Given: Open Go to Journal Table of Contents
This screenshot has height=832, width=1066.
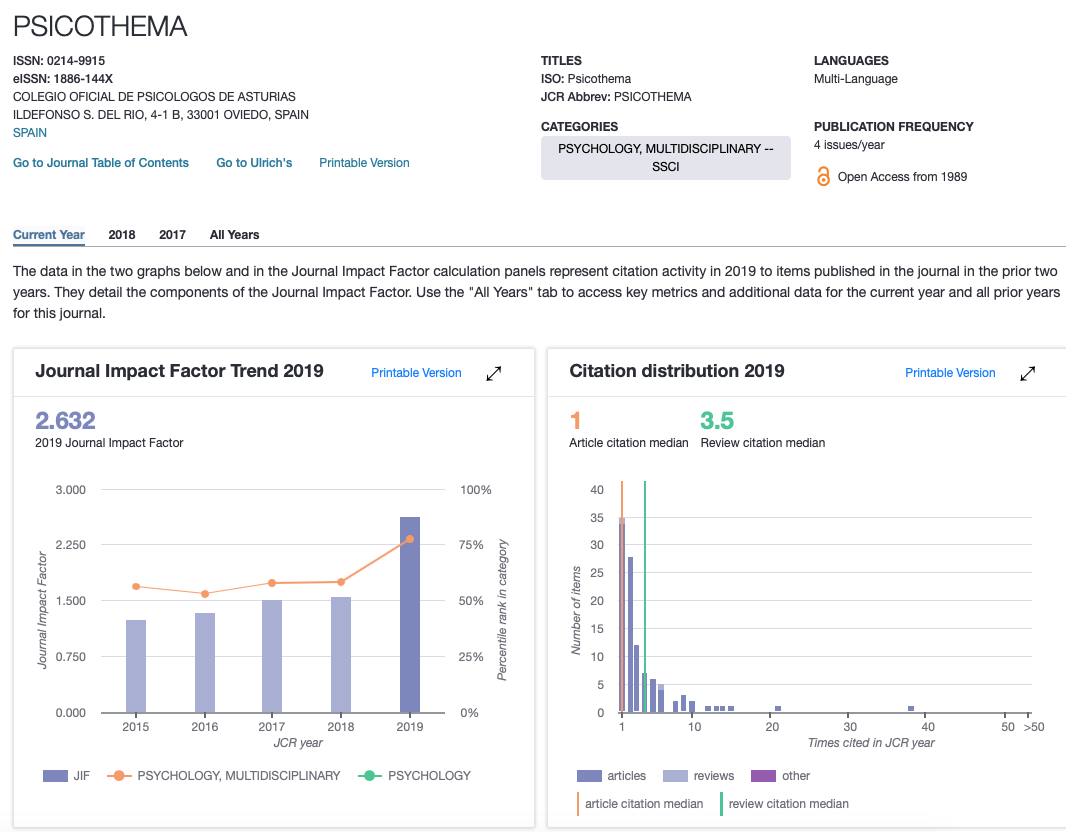Looking at the screenshot, I should 101,162.
